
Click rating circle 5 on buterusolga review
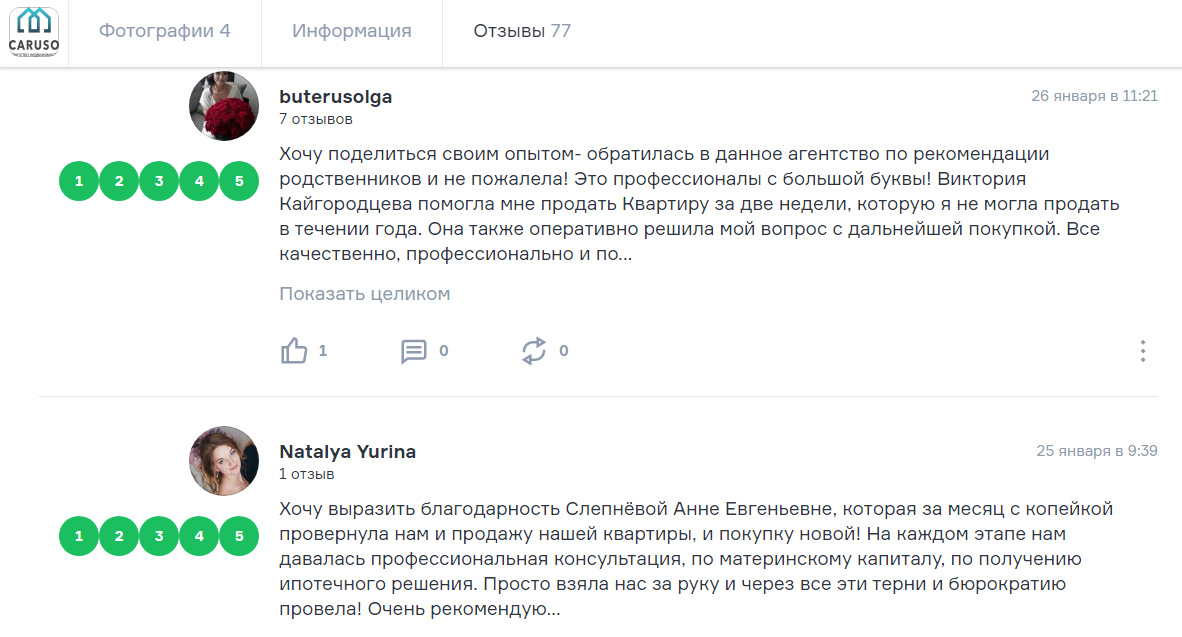(239, 181)
